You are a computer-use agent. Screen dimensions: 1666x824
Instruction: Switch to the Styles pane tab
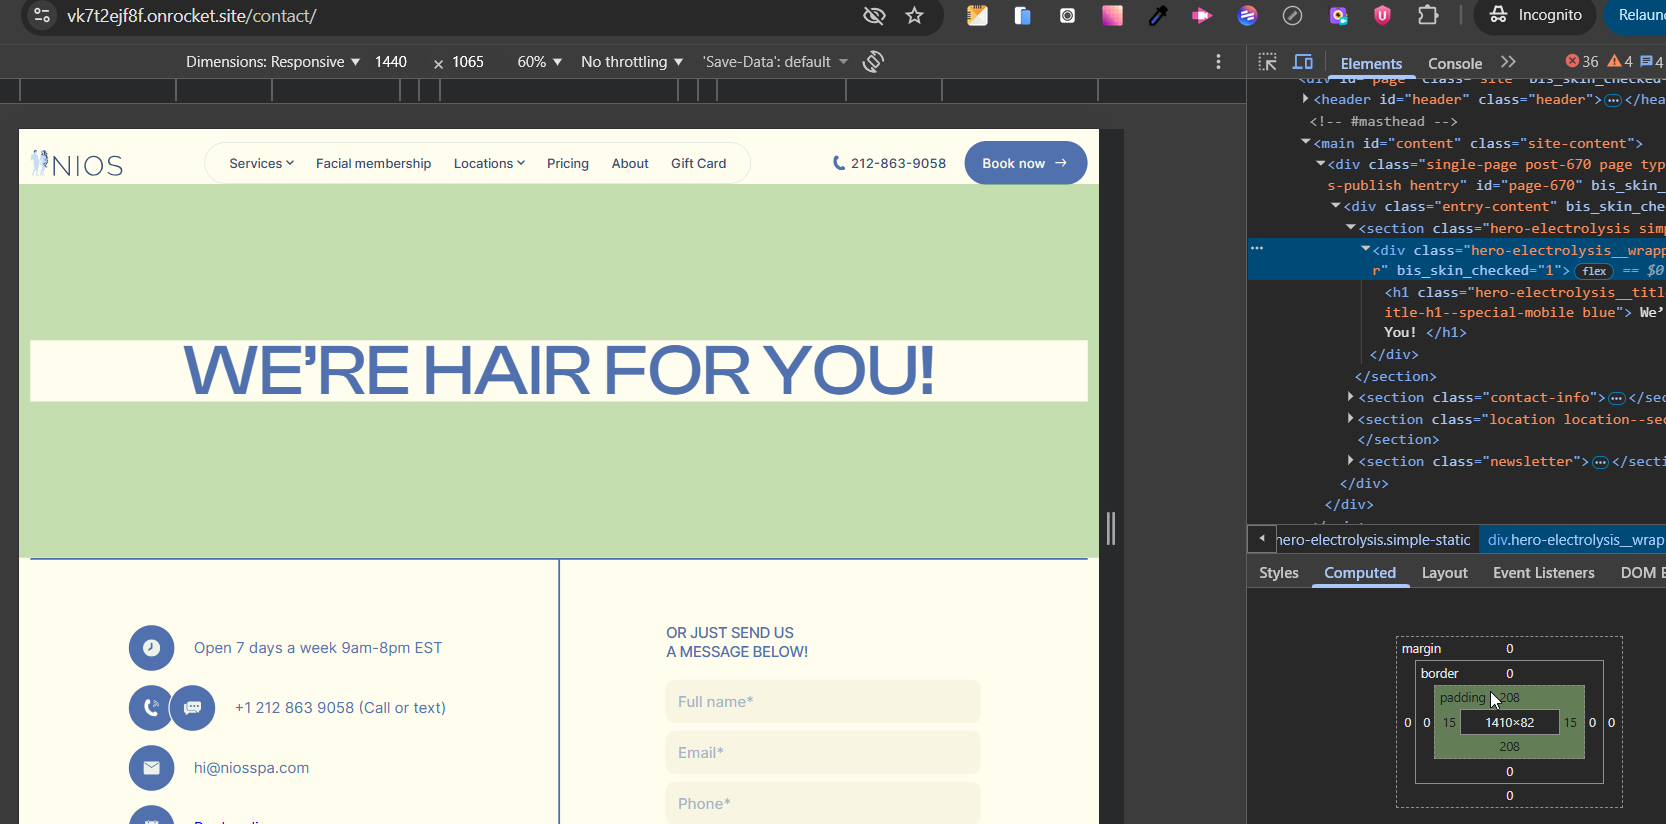(x=1278, y=573)
